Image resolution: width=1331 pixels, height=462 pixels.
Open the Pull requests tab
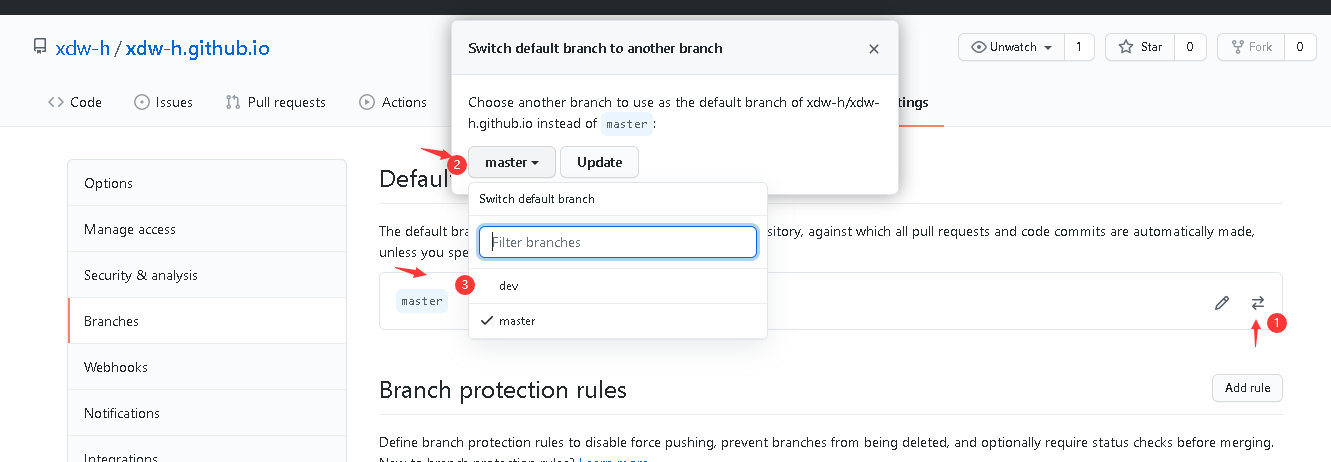[276, 102]
